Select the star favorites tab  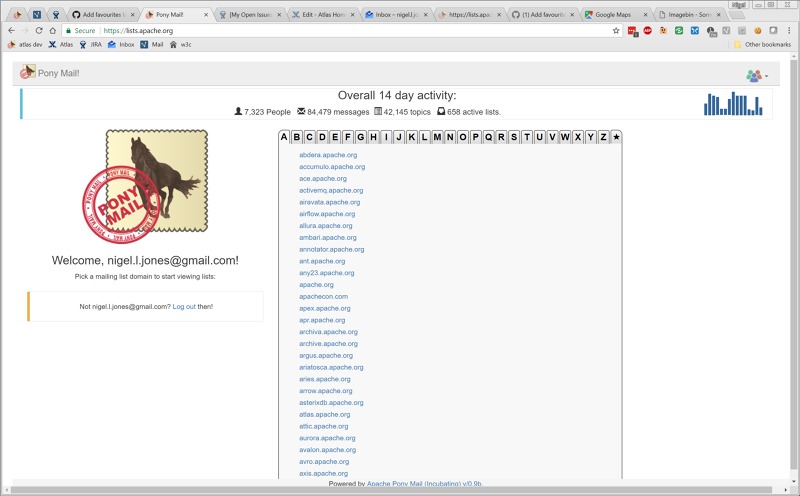tap(617, 137)
